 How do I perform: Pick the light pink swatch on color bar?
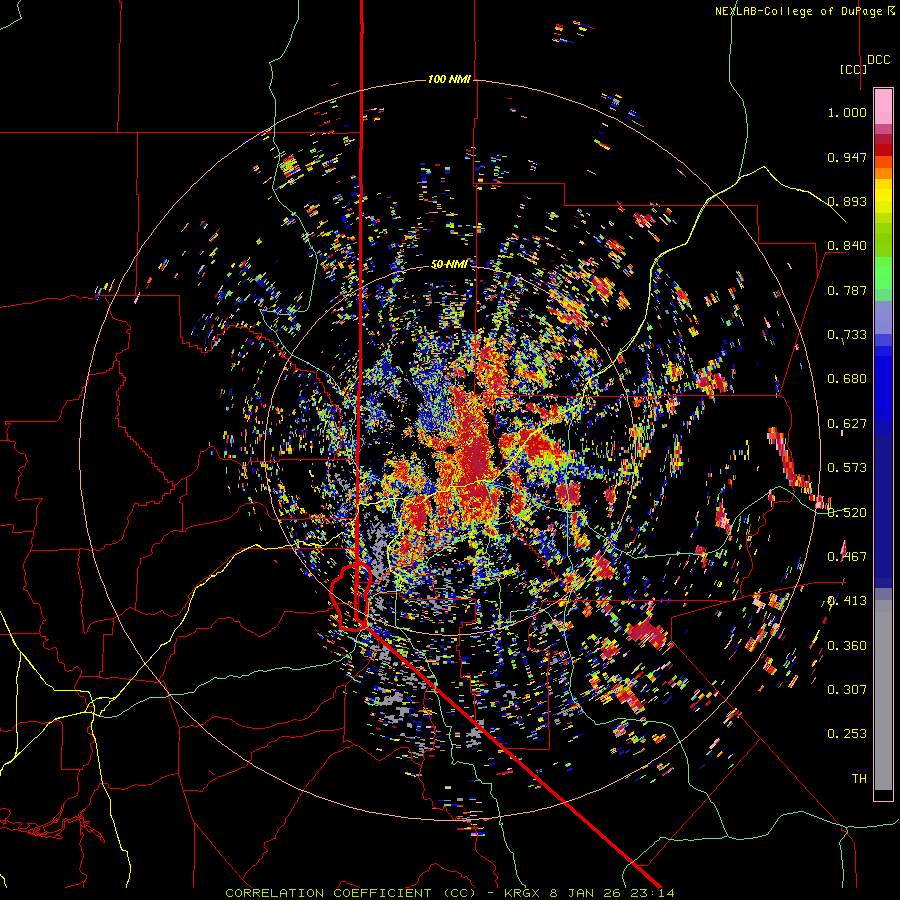click(883, 106)
